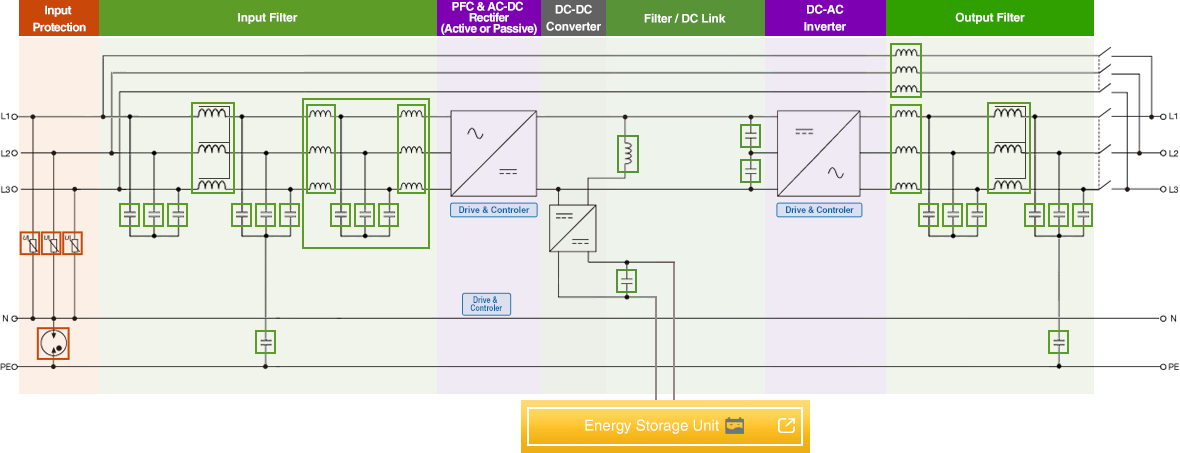1180x453 pixels.
Task: Select the DC link inductor coil
Action: click(x=628, y=154)
